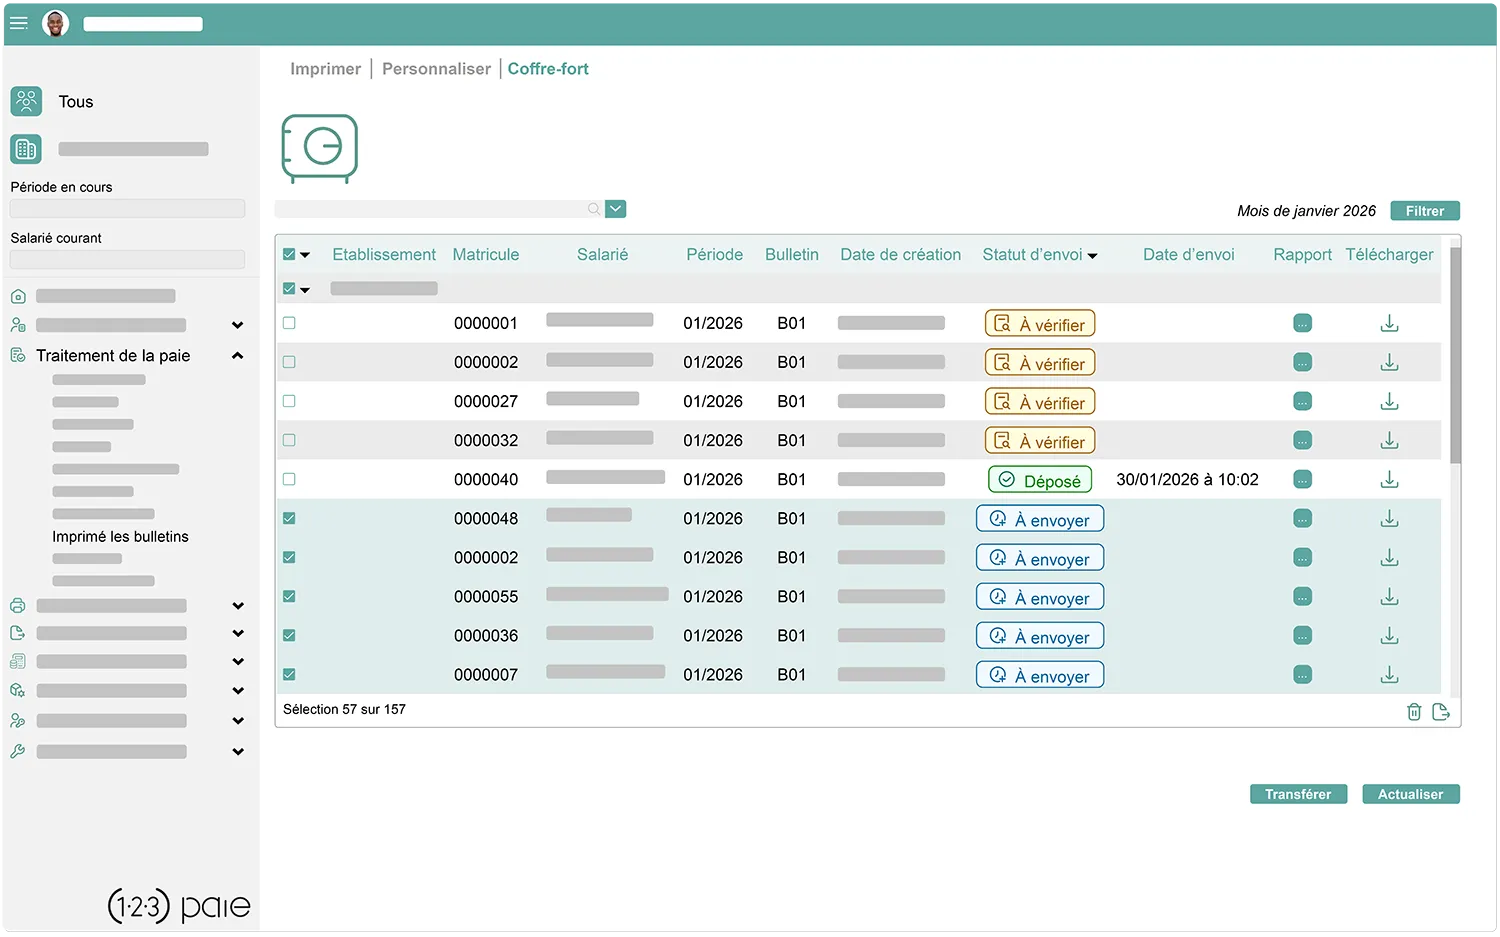The height and width of the screenshot is (937, 1500).
Task: Click the home sidebar icon
Action: click(18, 296)
